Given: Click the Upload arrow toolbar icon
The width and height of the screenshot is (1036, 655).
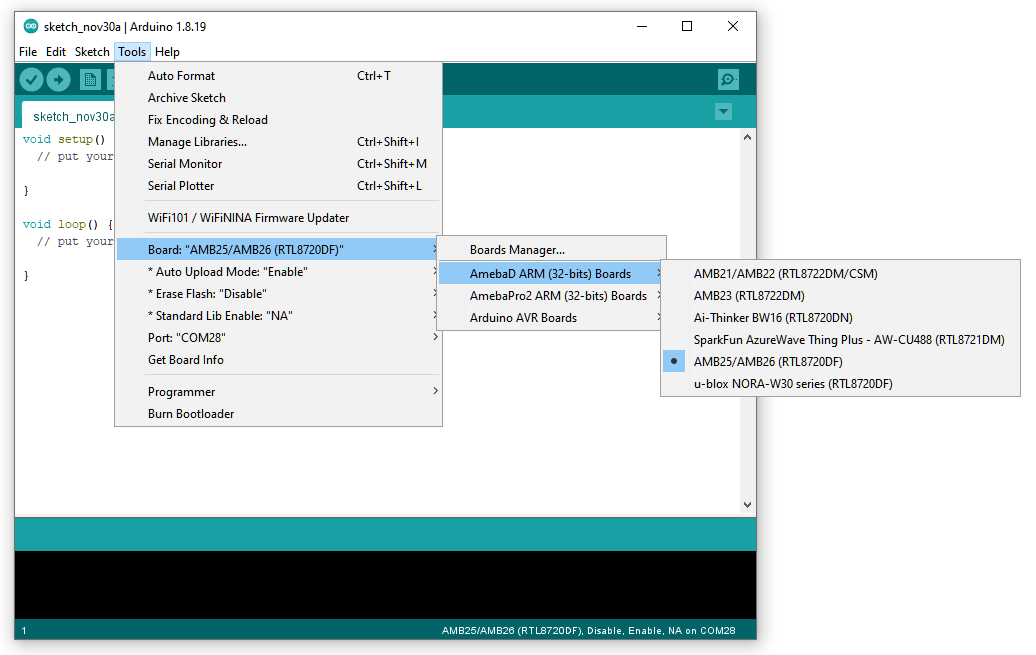Looking at the screenshot, I should 59,80.
